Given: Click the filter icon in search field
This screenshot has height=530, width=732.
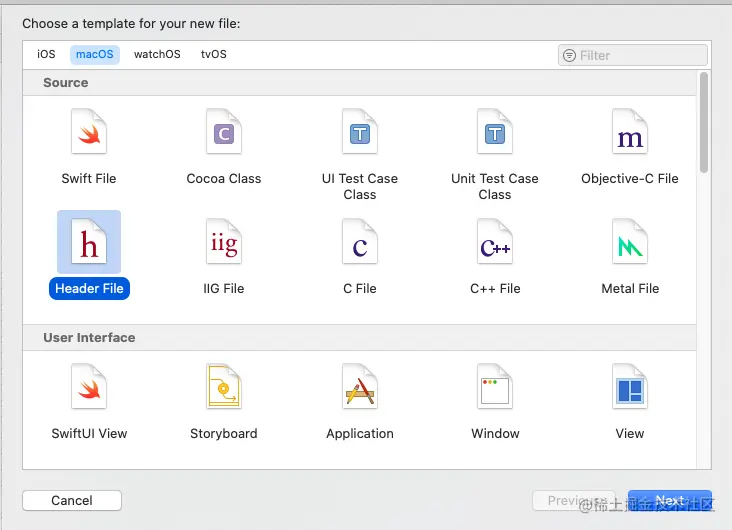Looking at the screenshot, I should click(x=569, y=56).
